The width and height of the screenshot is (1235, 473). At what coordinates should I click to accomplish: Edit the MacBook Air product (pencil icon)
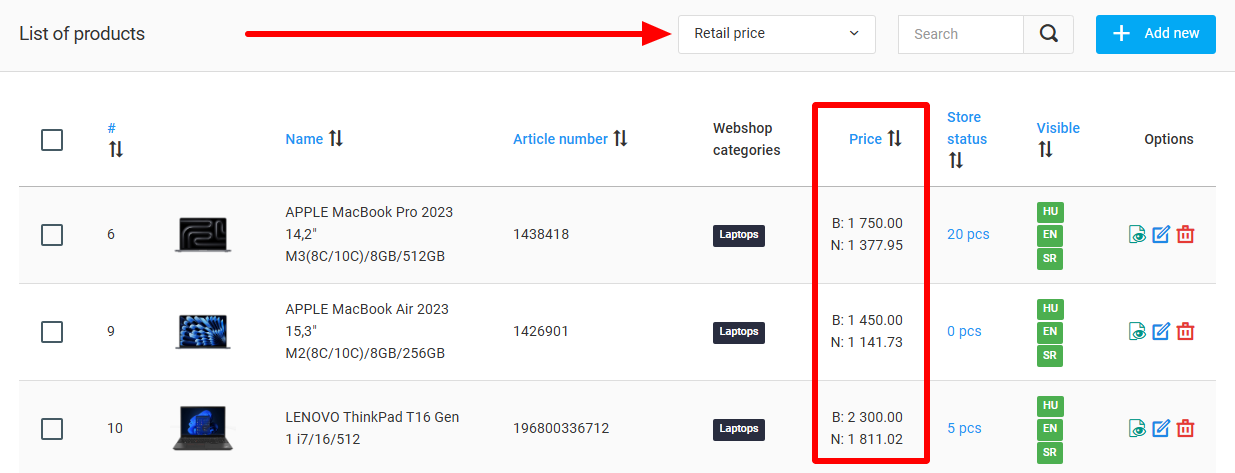tap(1161, 331)
